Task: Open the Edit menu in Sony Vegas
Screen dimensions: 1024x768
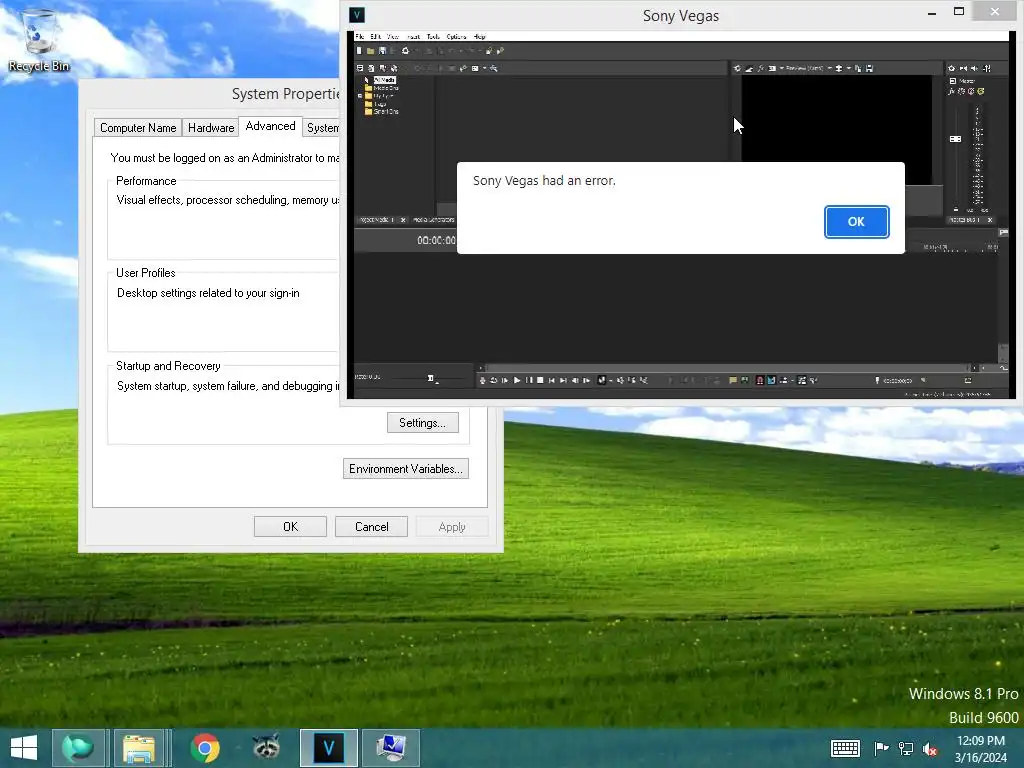Action: click(376, 37)
